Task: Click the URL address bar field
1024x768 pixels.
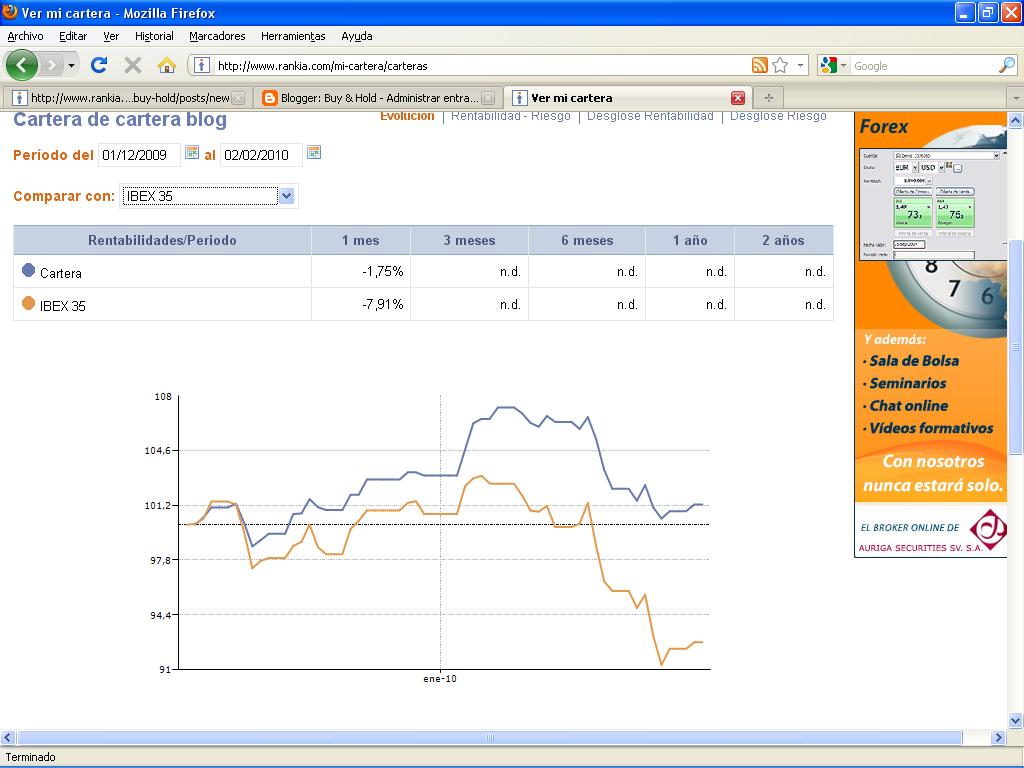Action: tap(480, 66)
